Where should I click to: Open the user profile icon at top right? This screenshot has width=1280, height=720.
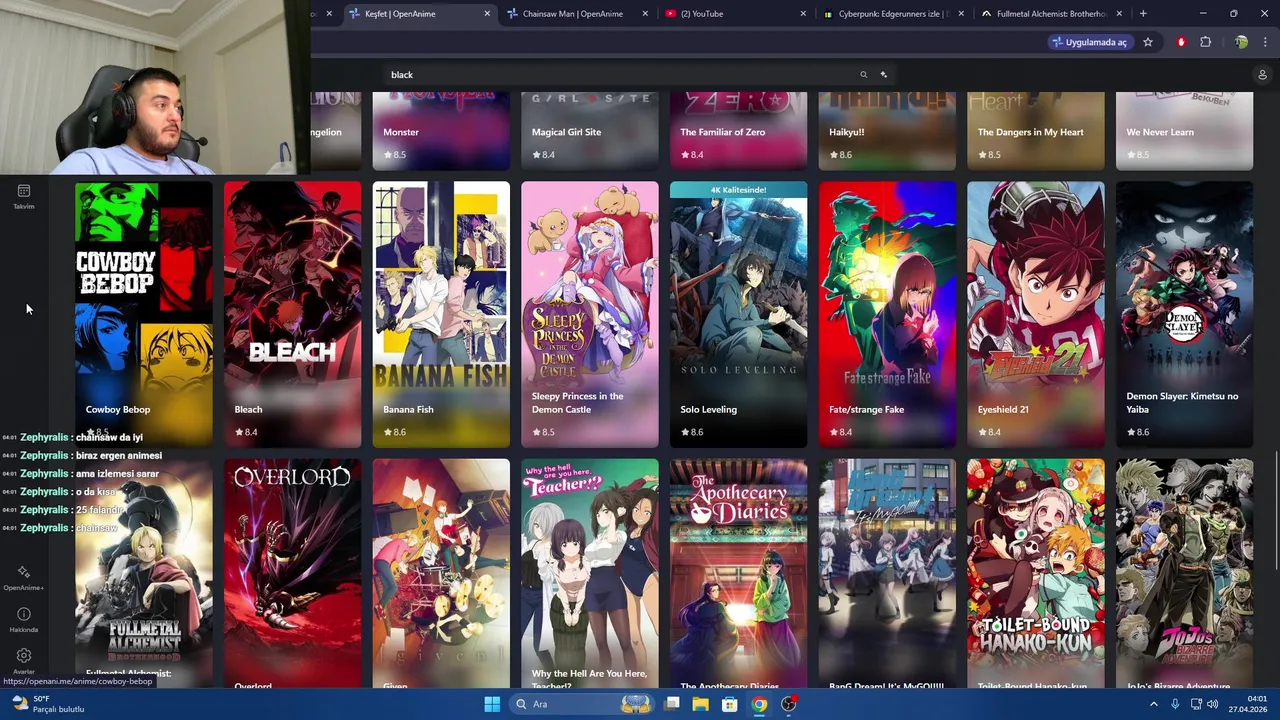pos(1262,75)
